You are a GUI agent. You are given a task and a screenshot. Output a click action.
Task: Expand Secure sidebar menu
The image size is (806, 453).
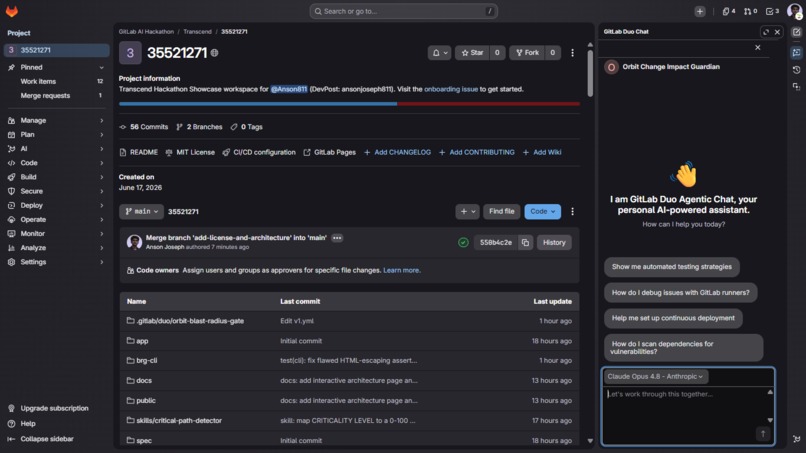click(56, 191)
